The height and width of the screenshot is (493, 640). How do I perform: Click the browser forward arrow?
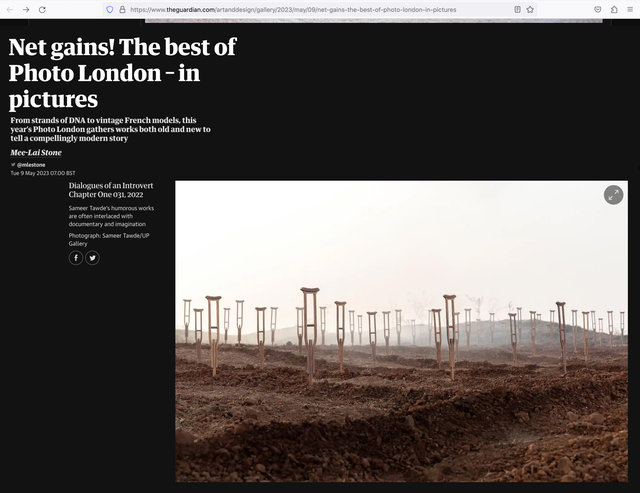pyautogui.click(x=26, y=9)
